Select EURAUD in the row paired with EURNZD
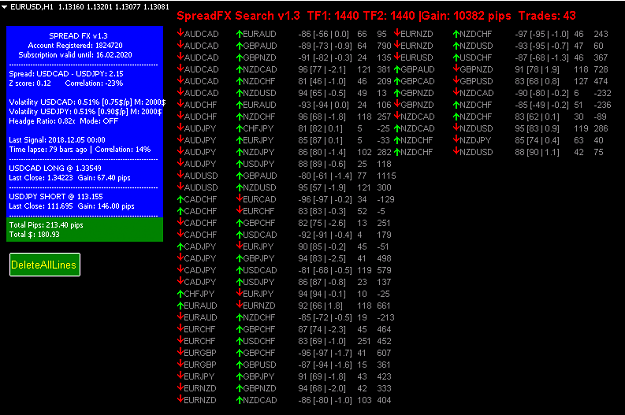This screenshot has width=625, height=415. click(200, 306)
